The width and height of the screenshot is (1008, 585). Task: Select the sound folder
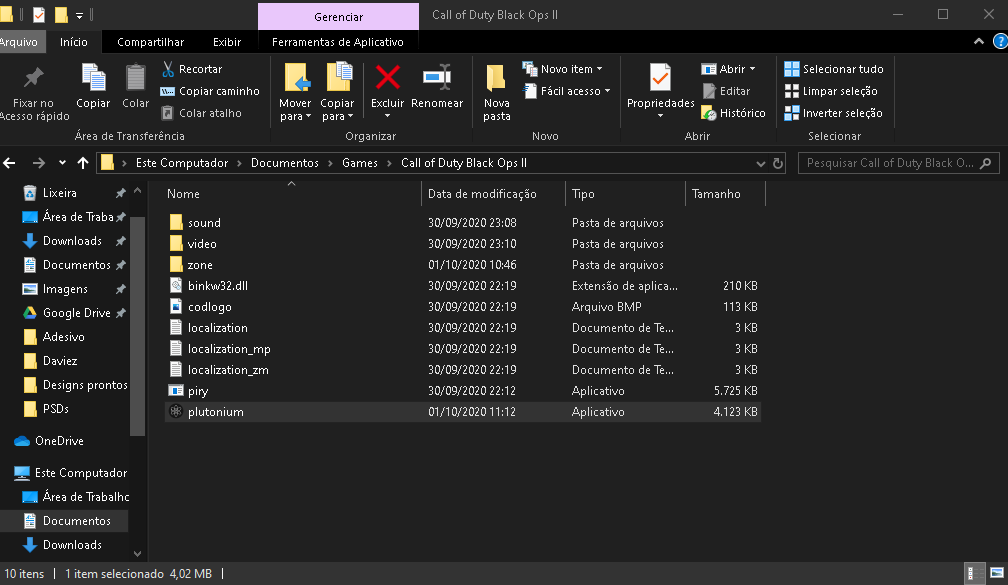[463, 223]
